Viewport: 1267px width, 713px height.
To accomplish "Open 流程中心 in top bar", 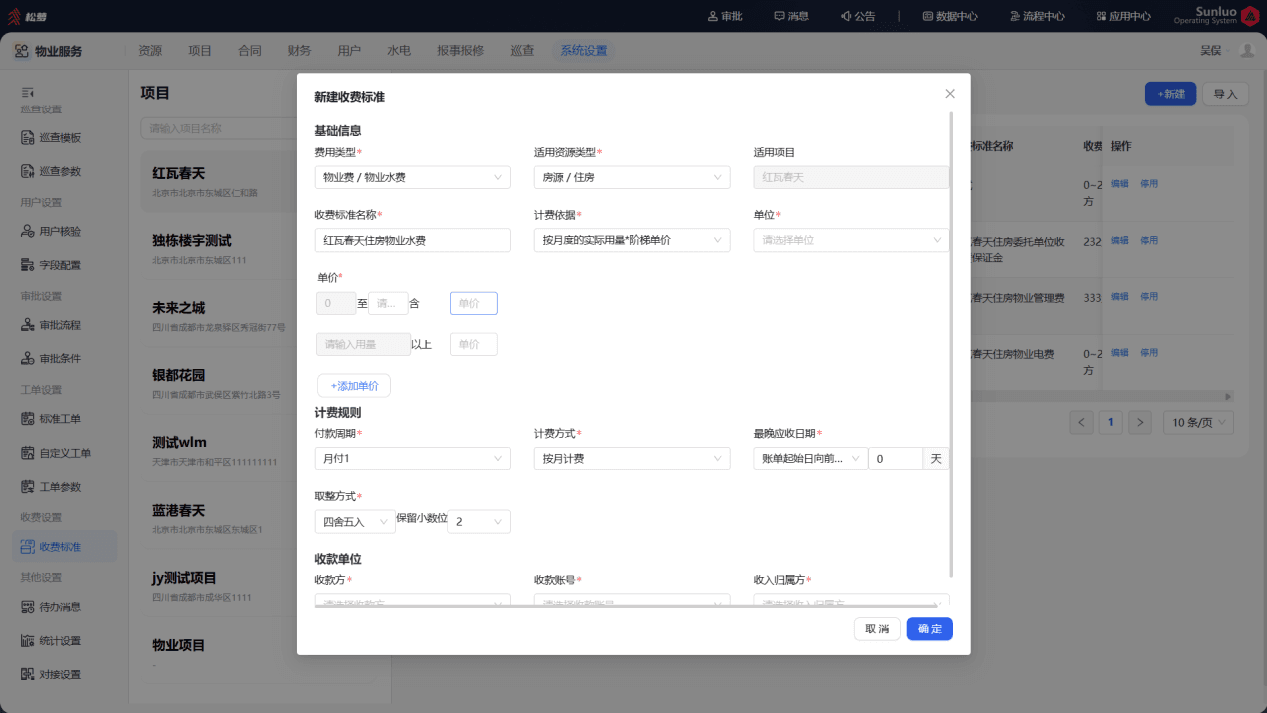I will point(1036,16).
